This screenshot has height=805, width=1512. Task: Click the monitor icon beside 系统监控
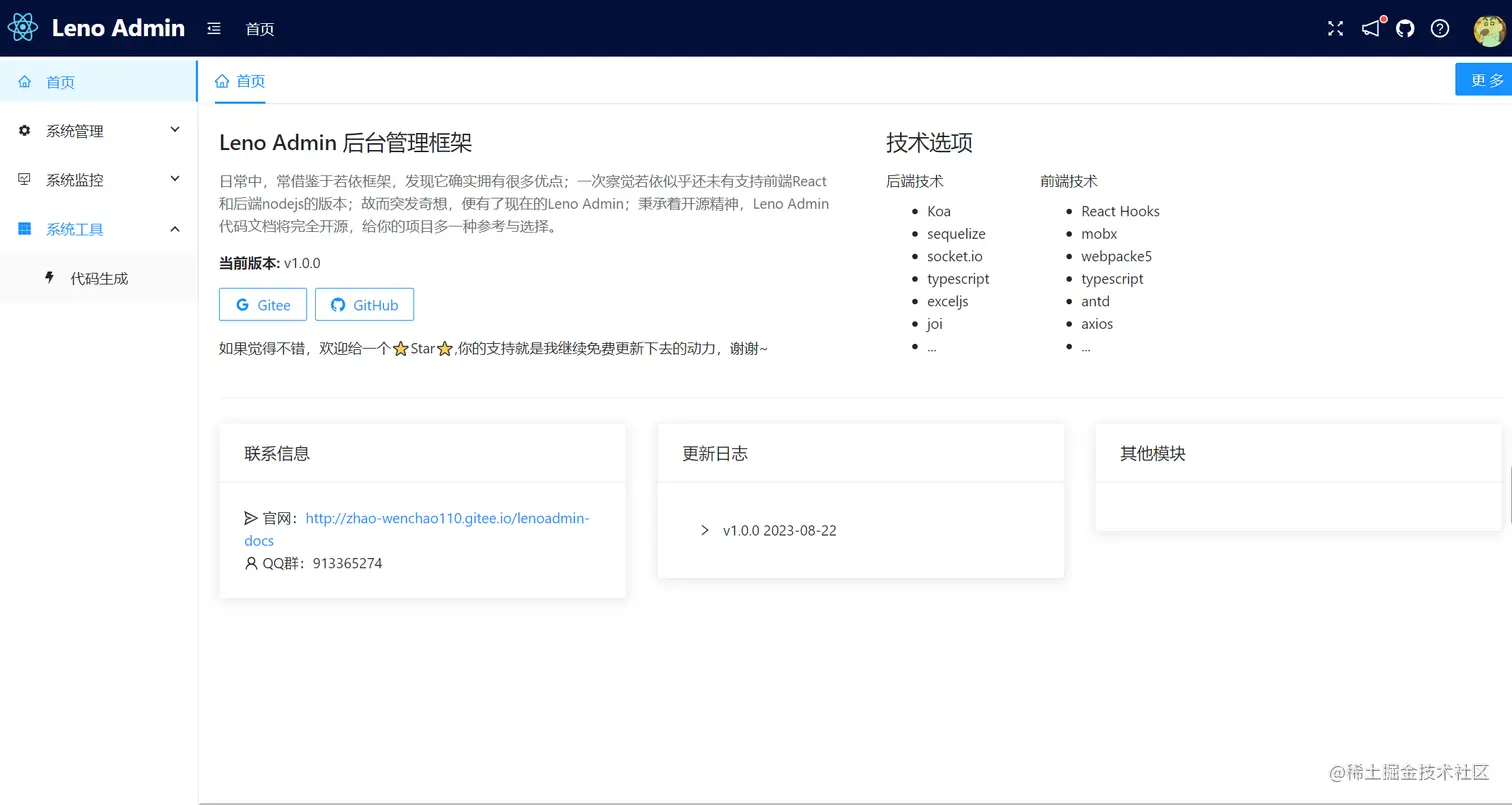click(25, 180)
